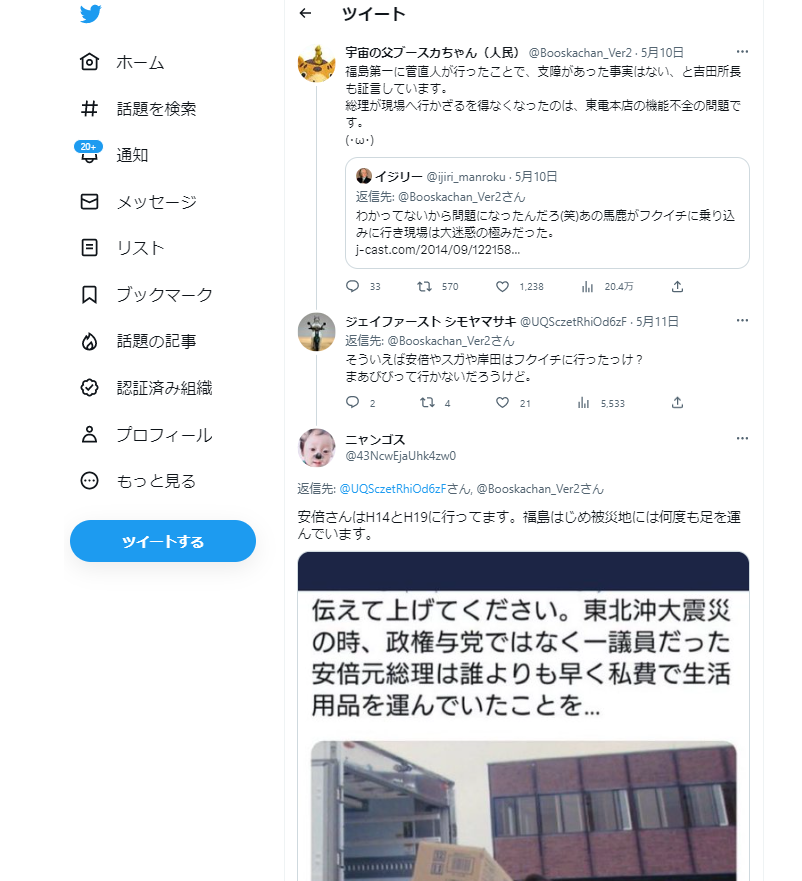
Task: Go back using the left arrow
Action: coord(305,13)
